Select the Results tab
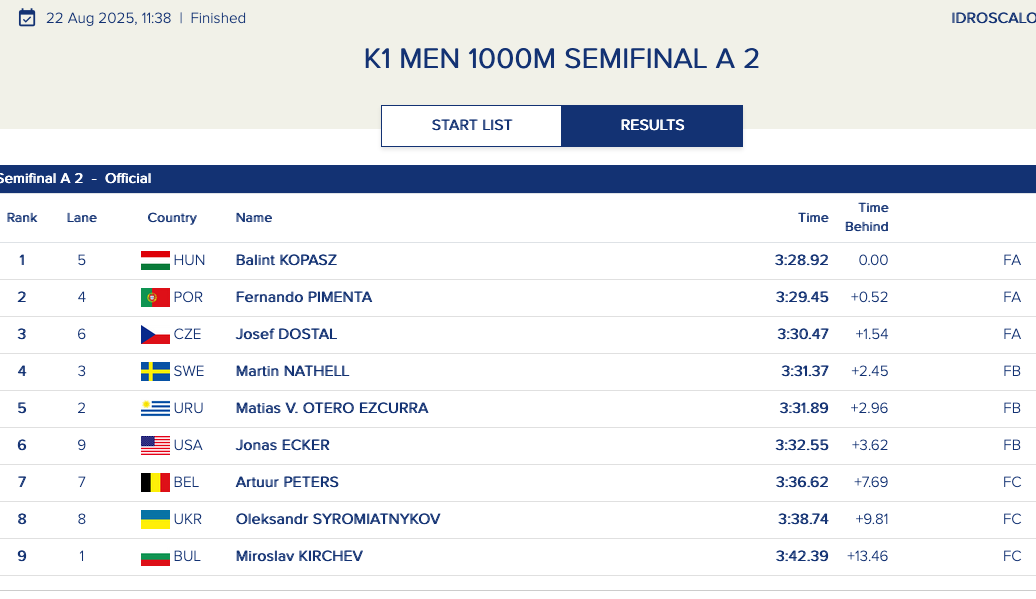Screen dimensions: 1036x599 (652, 125)
